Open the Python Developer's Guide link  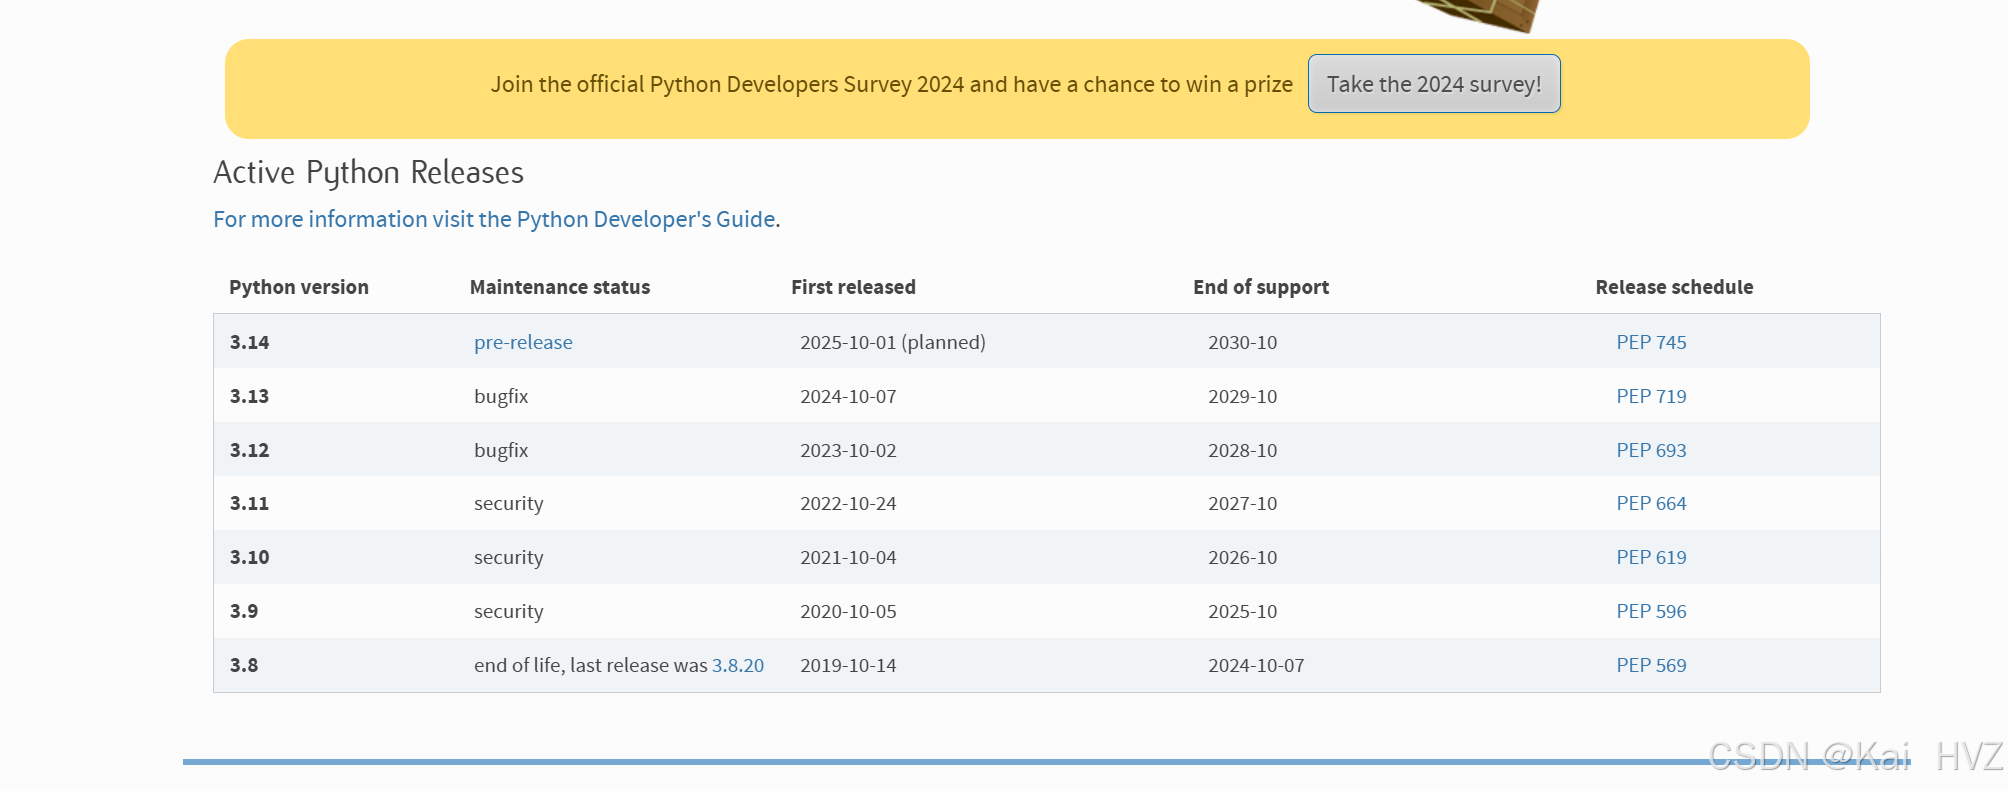[495, 219]
